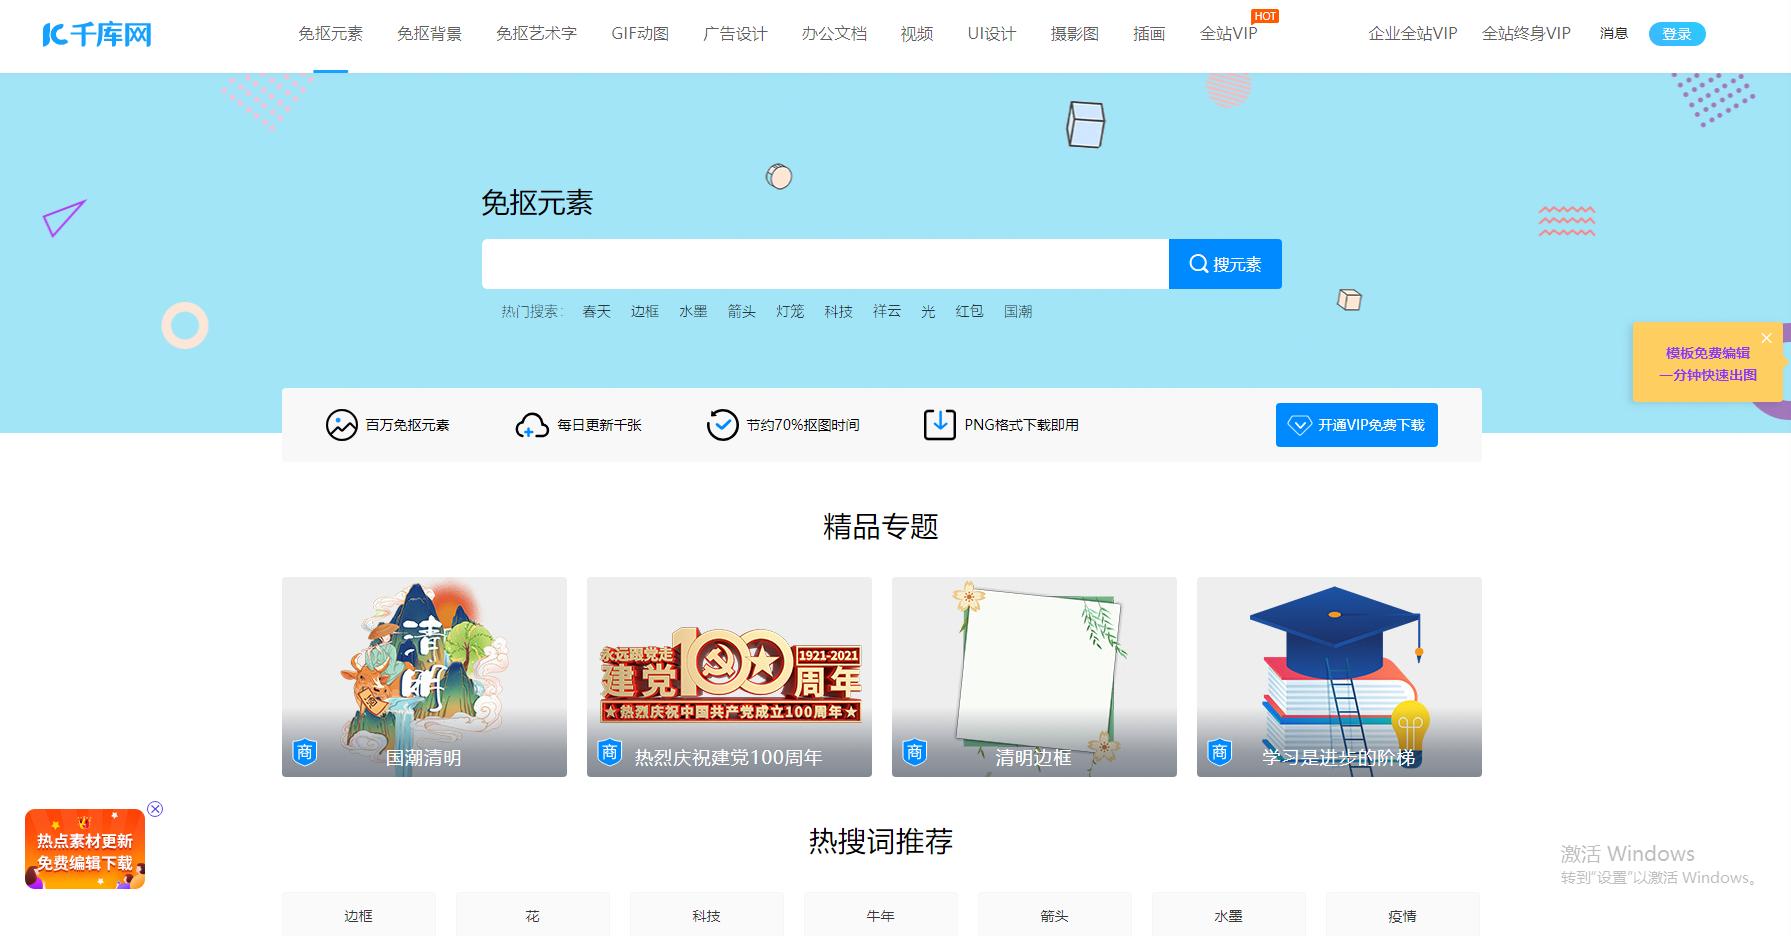The height and width of the screenshot is (936, 1791).
Task: Click the 登录 button
Action: [x=1677, y=33]
